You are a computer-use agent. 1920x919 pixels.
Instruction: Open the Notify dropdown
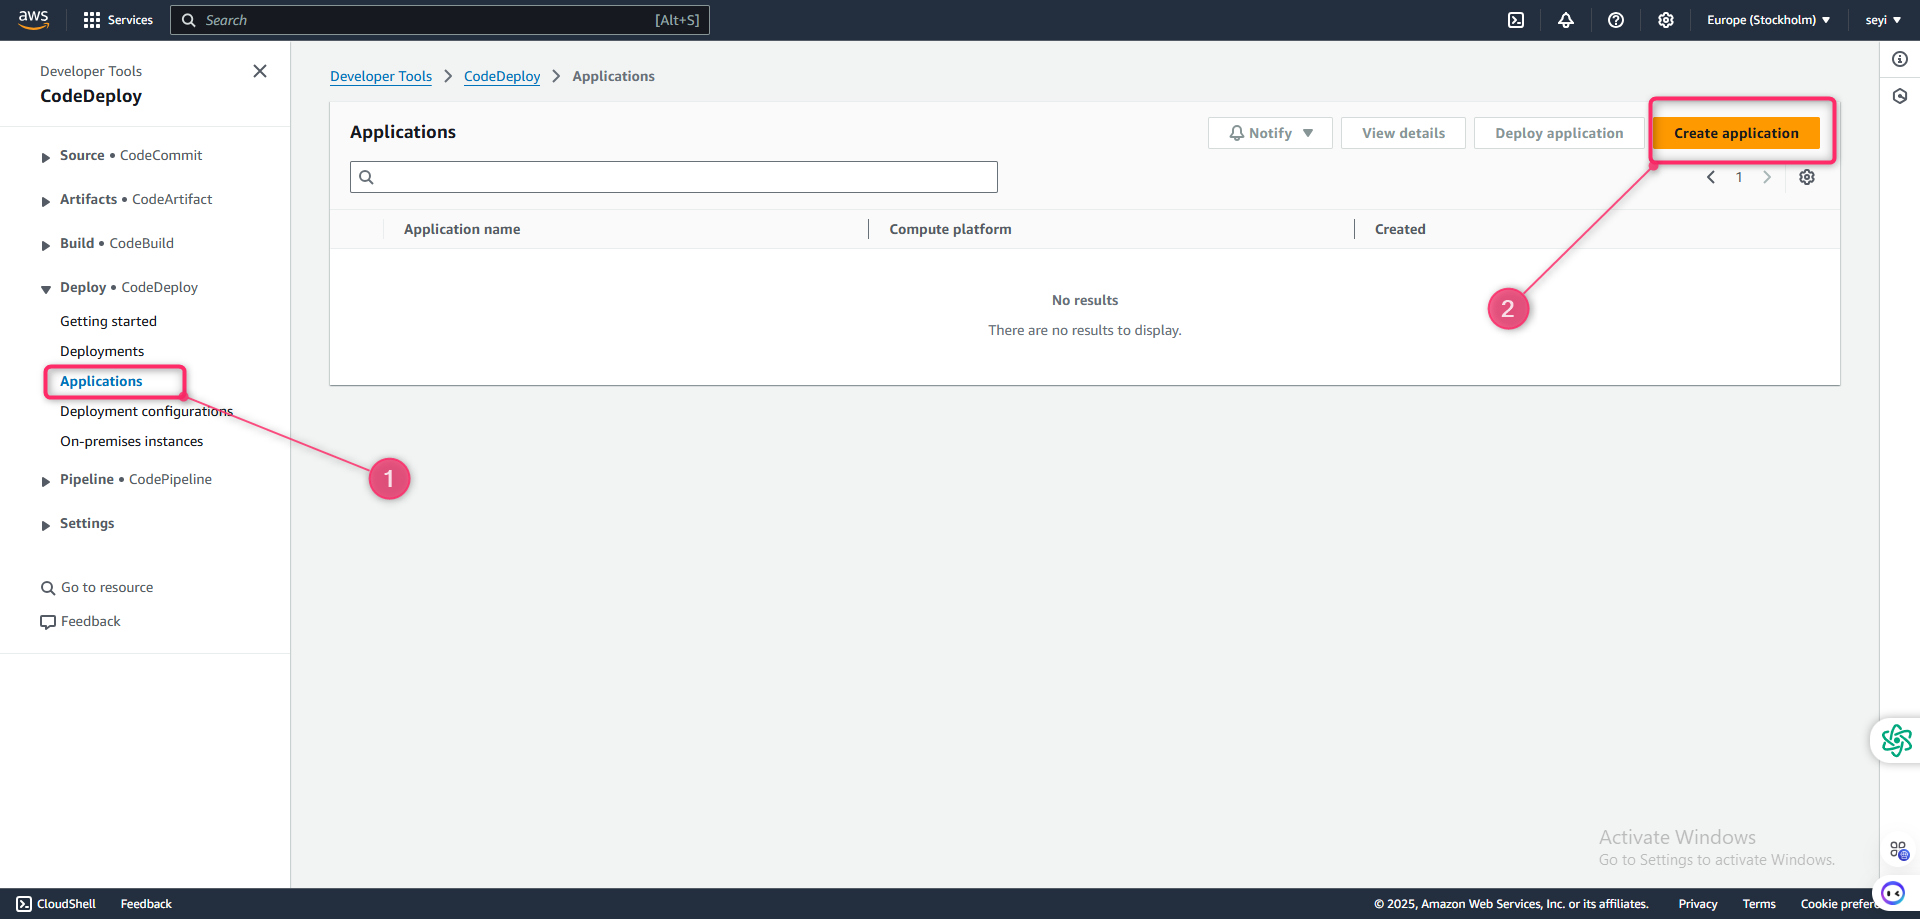click(x=1270, y=133)
